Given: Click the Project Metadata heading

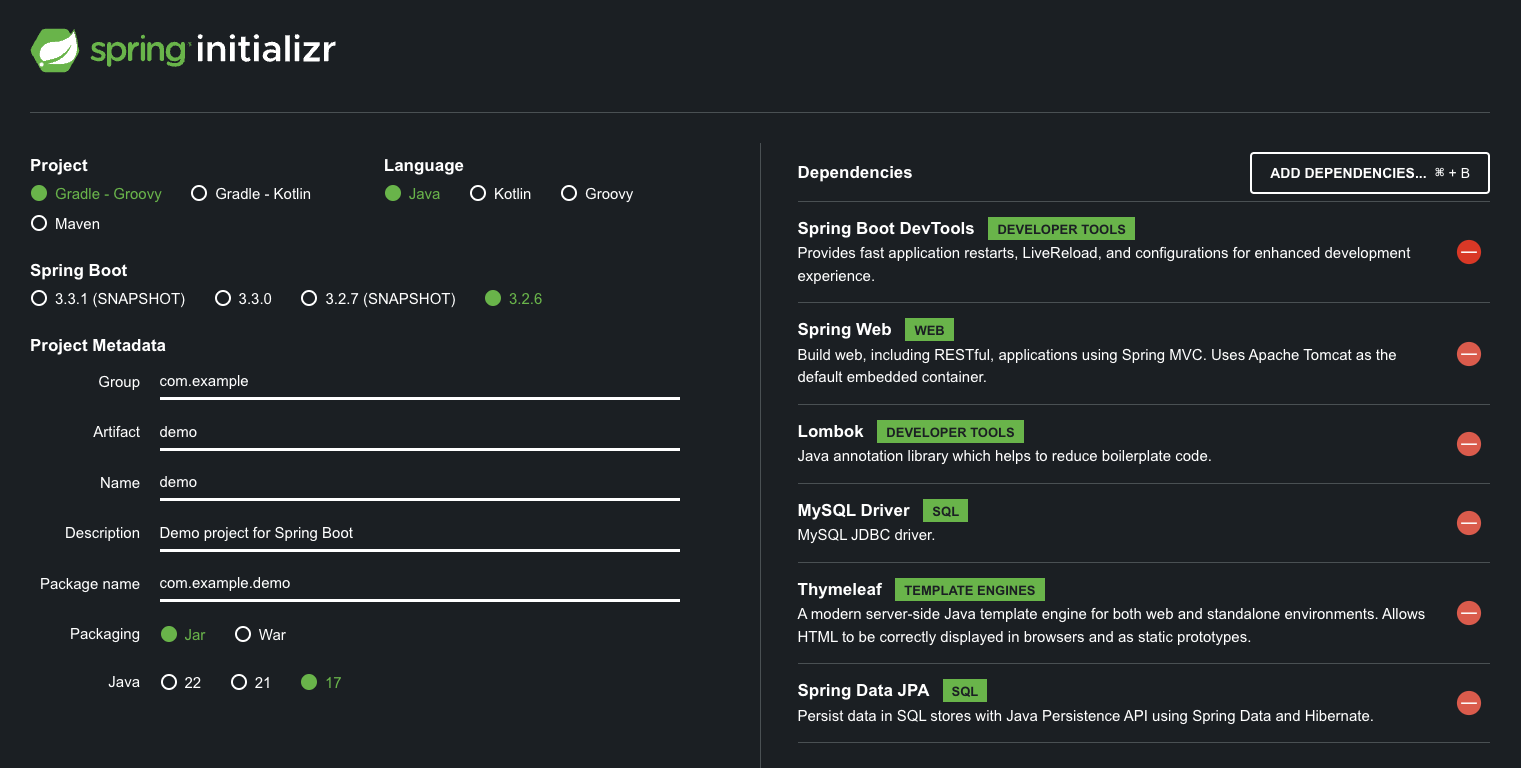Looking at the screenshot, I should (98, 346).
